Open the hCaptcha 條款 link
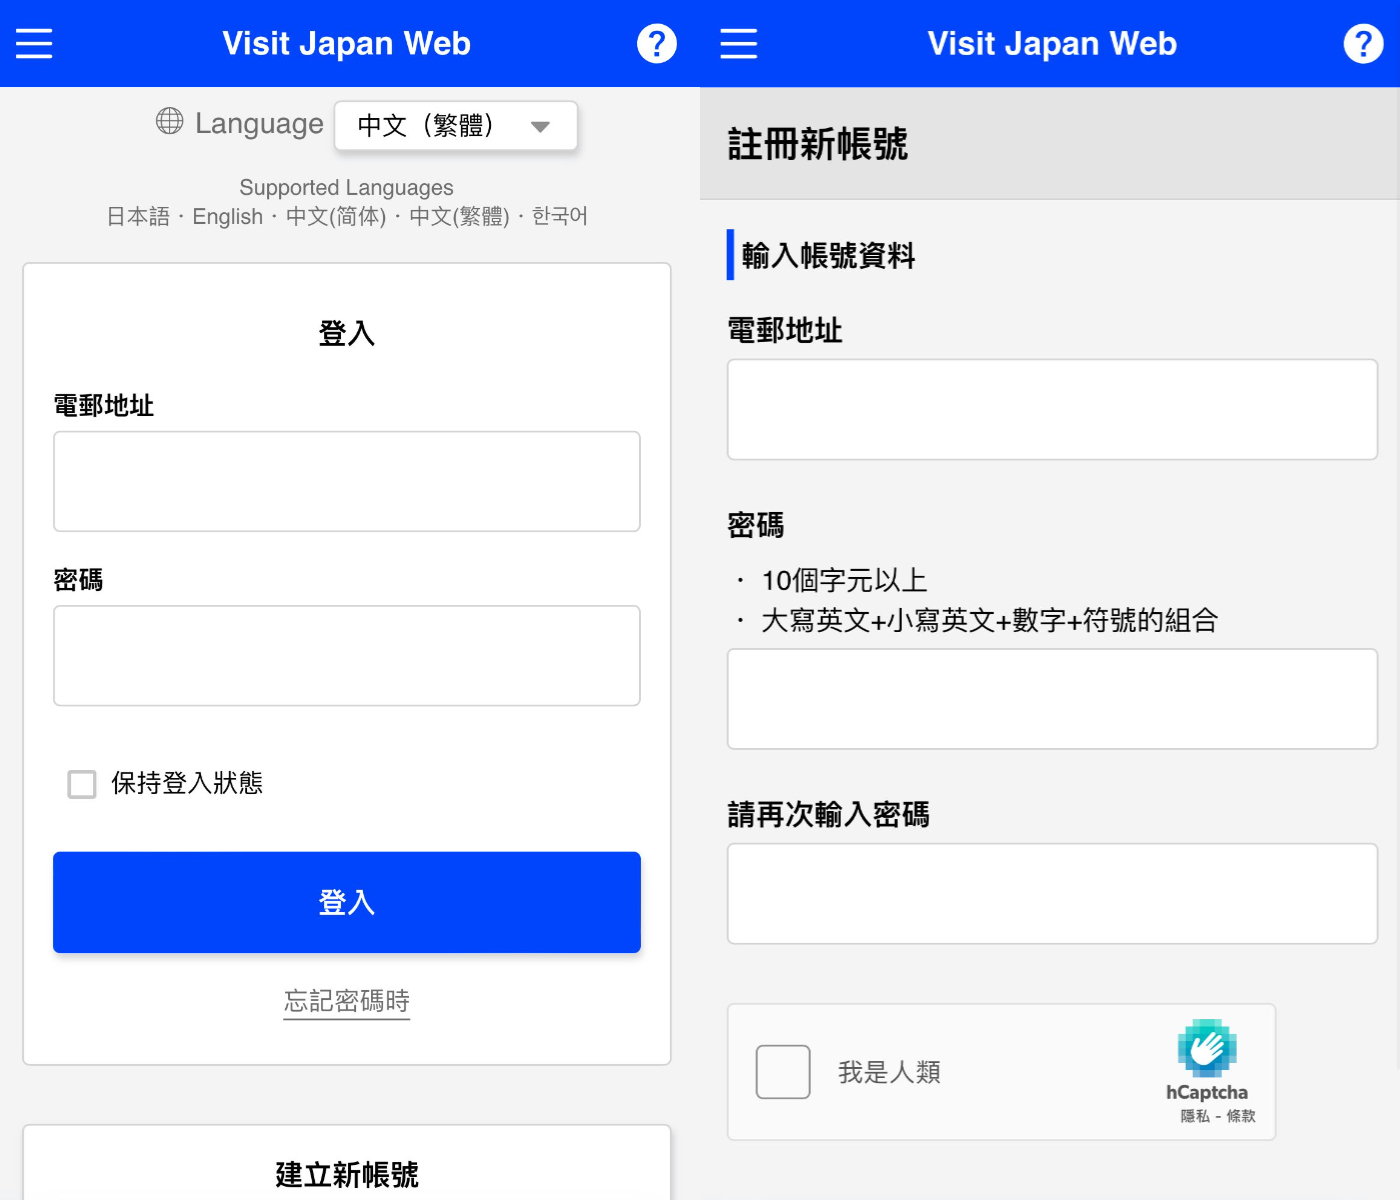The image size is (1400, 1200). click(x=1241, y=1116)
